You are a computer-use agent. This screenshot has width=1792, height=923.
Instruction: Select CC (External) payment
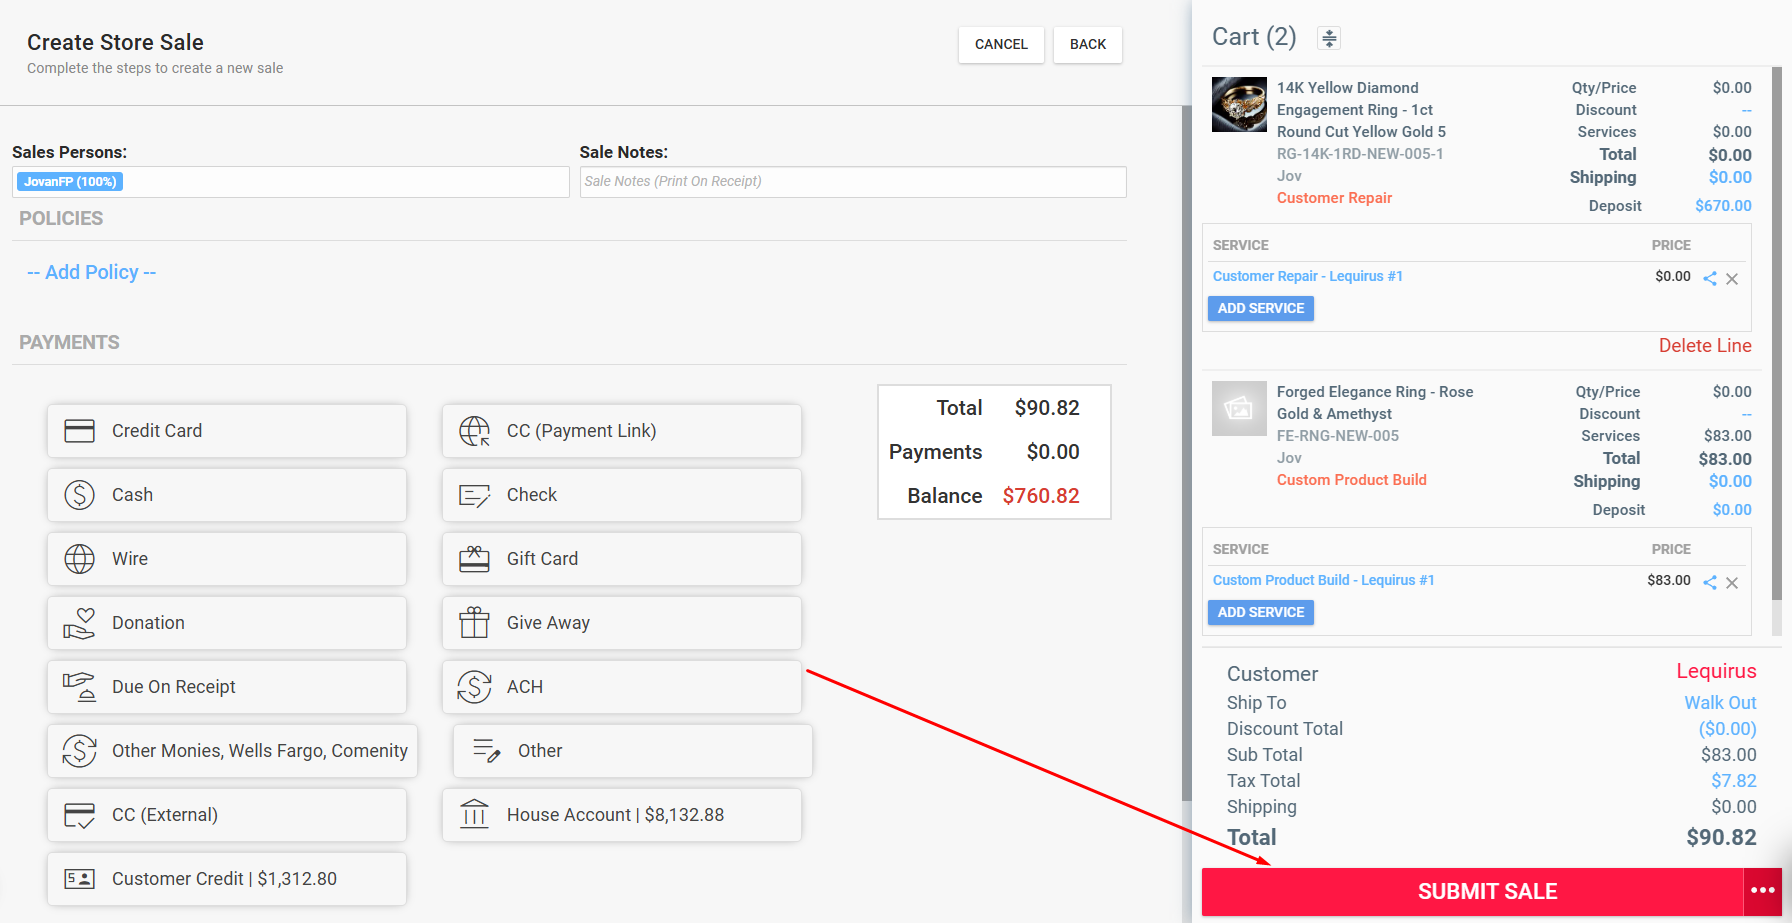227,815
